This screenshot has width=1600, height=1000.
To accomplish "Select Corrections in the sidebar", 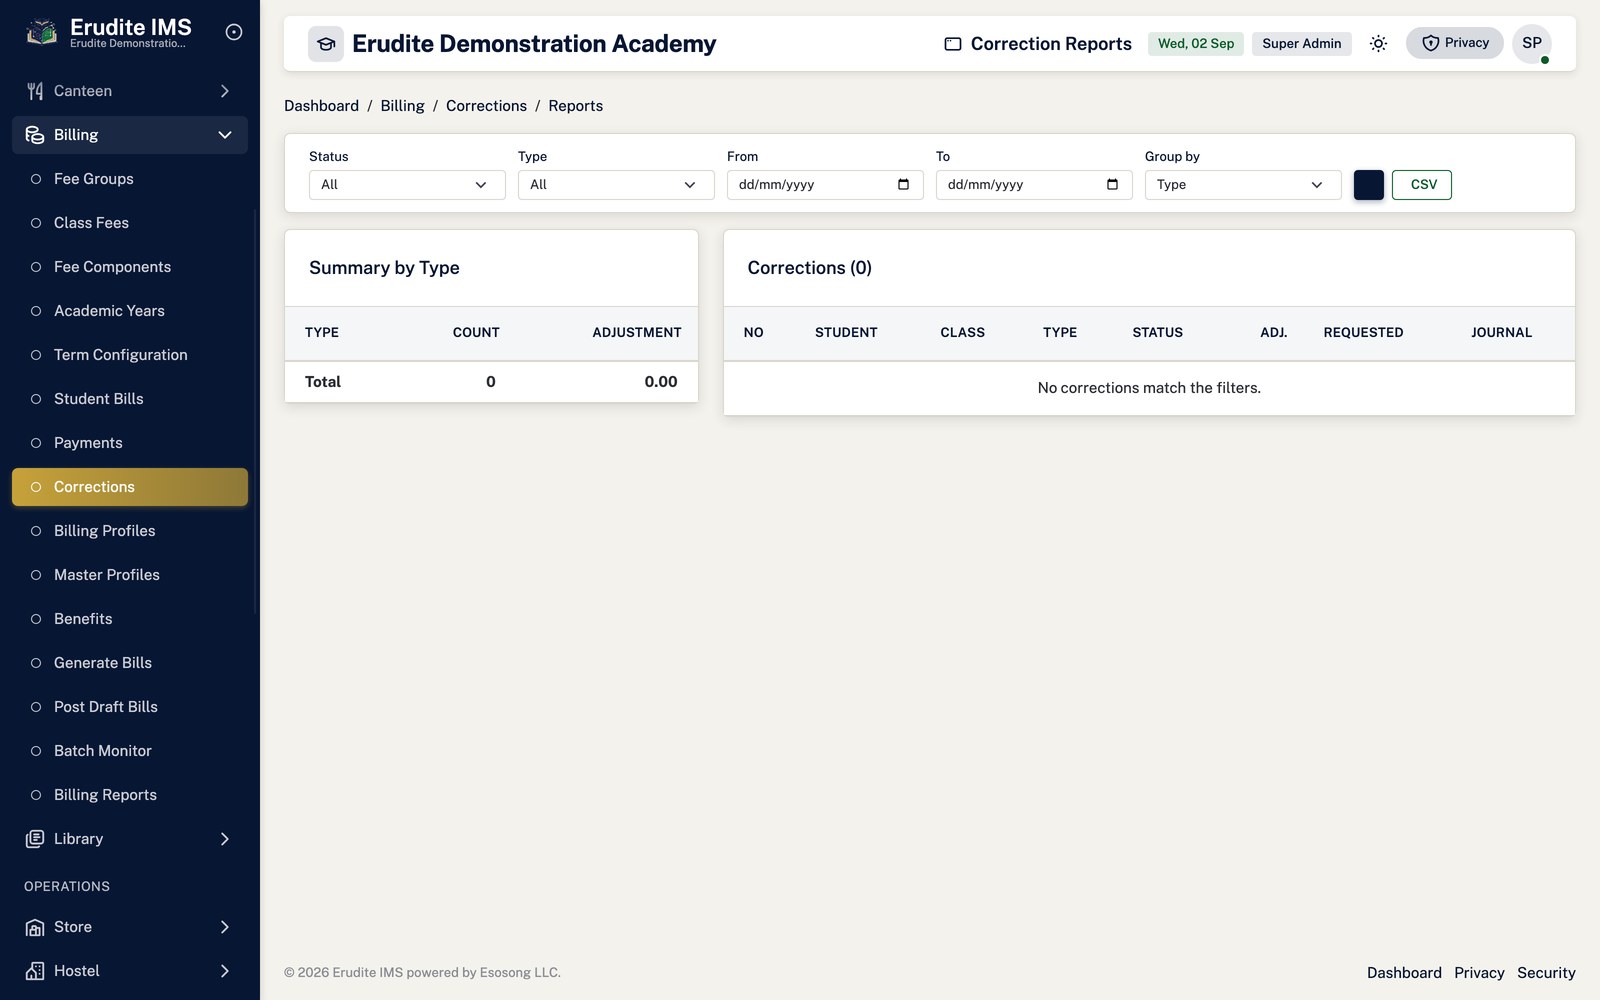I will tap(130, 487).
